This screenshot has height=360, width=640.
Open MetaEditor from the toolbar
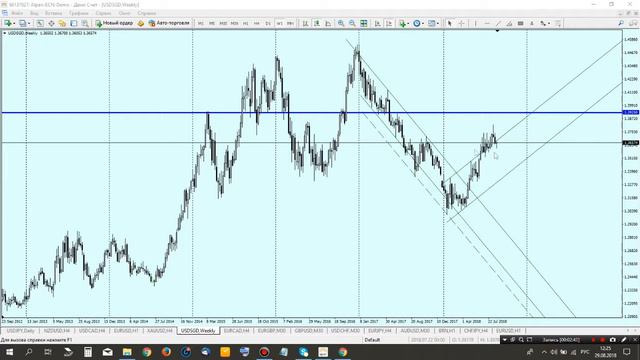coord(140,23)
